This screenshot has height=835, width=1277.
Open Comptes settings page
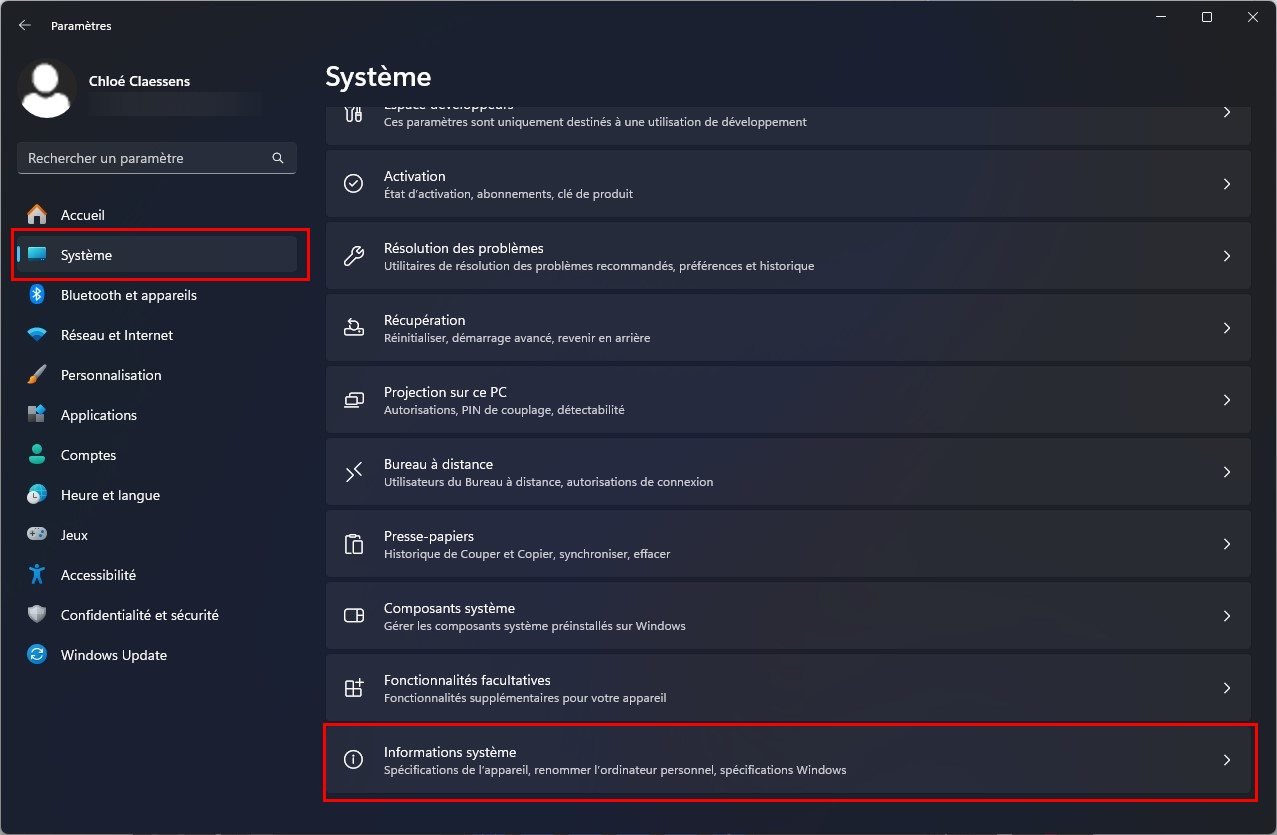pyautogui.click(x=157, y=455)
